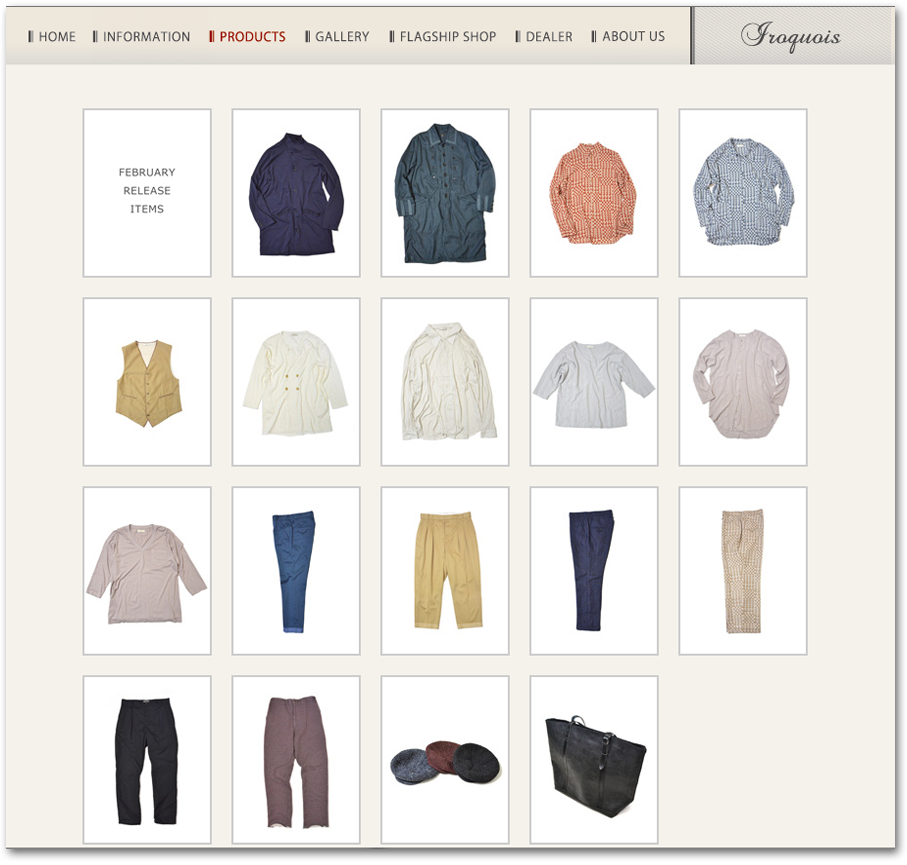View the wrinkled cream collared shirt
Screen dimensions: 907x865
tap(445, 382)
